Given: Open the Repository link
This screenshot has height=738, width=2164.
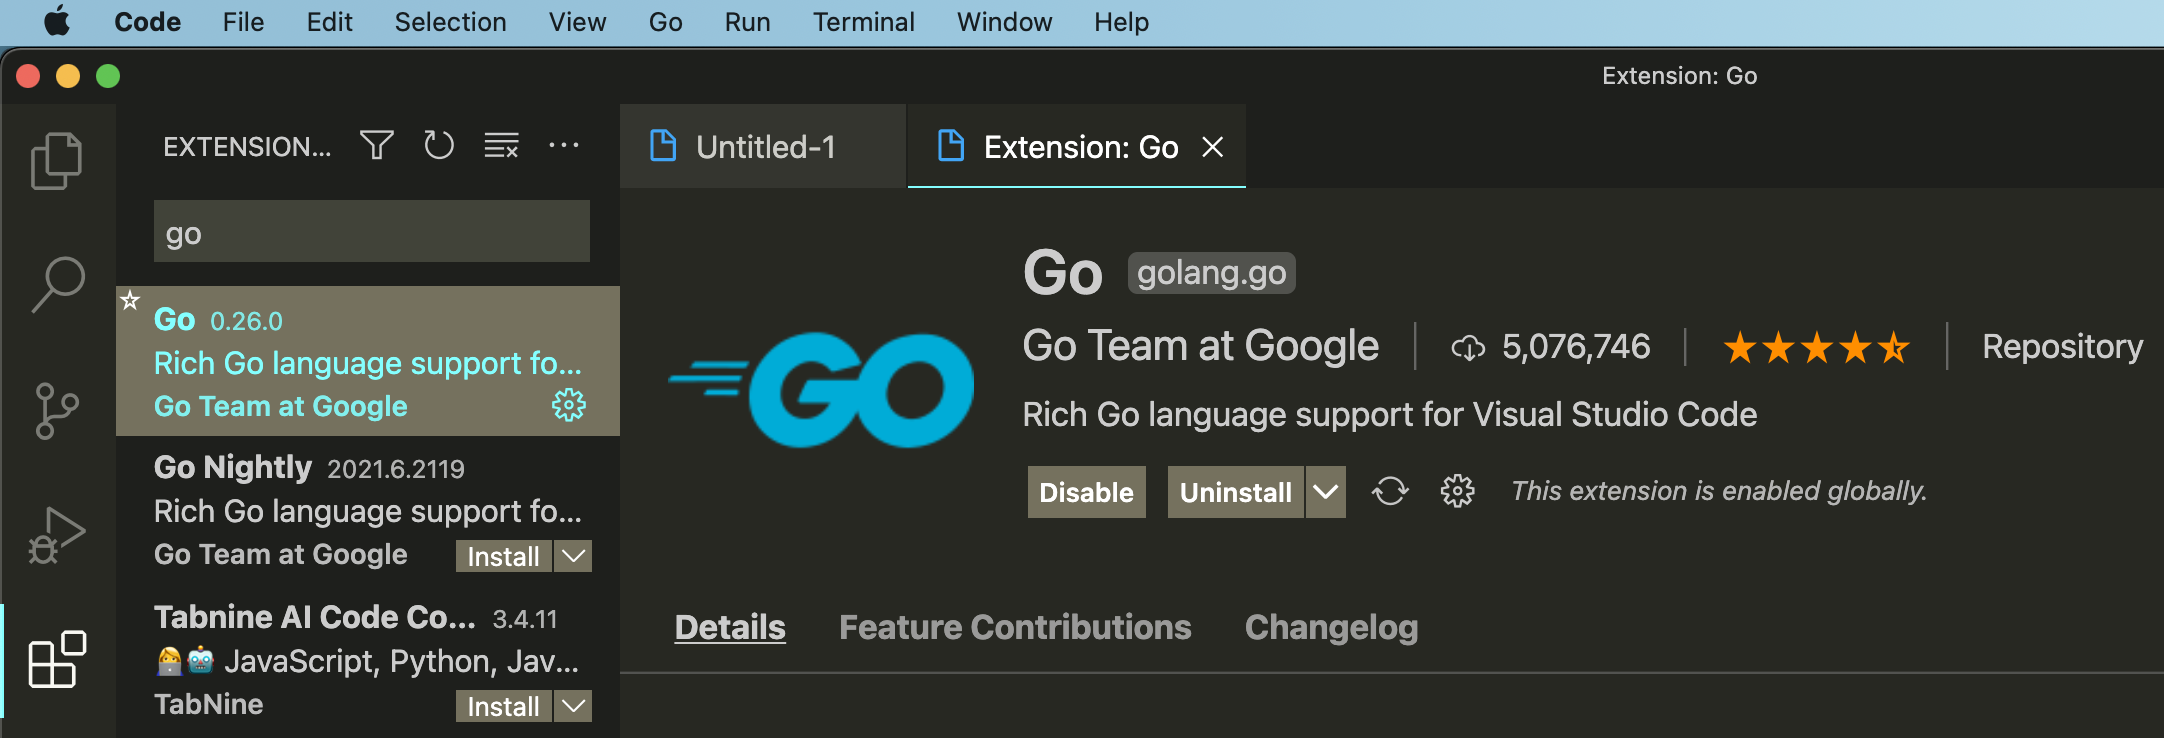Looking at the screenshot, I should 2062,346.
